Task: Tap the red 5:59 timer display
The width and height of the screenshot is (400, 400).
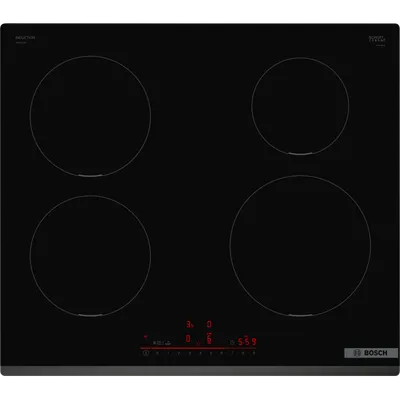Action: 247,342
